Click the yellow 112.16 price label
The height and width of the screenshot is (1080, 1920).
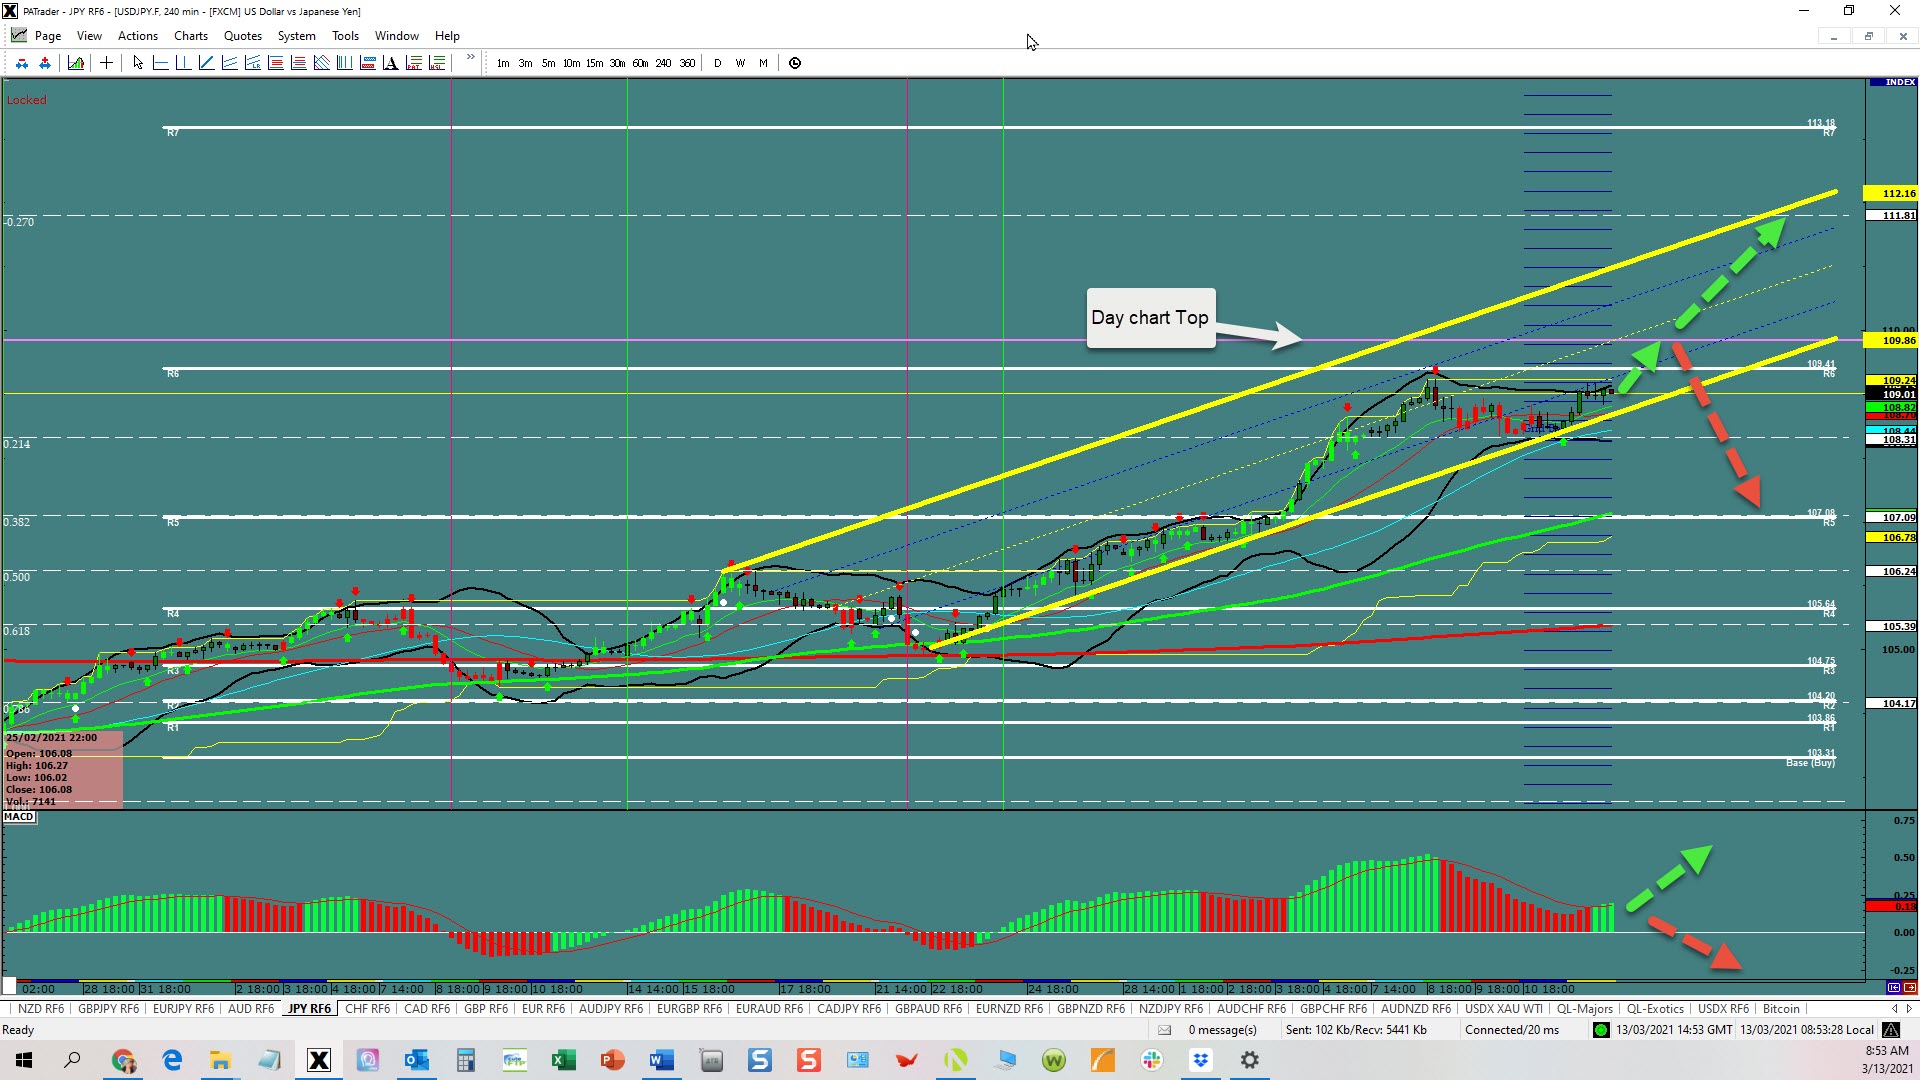pos(1891,194)
